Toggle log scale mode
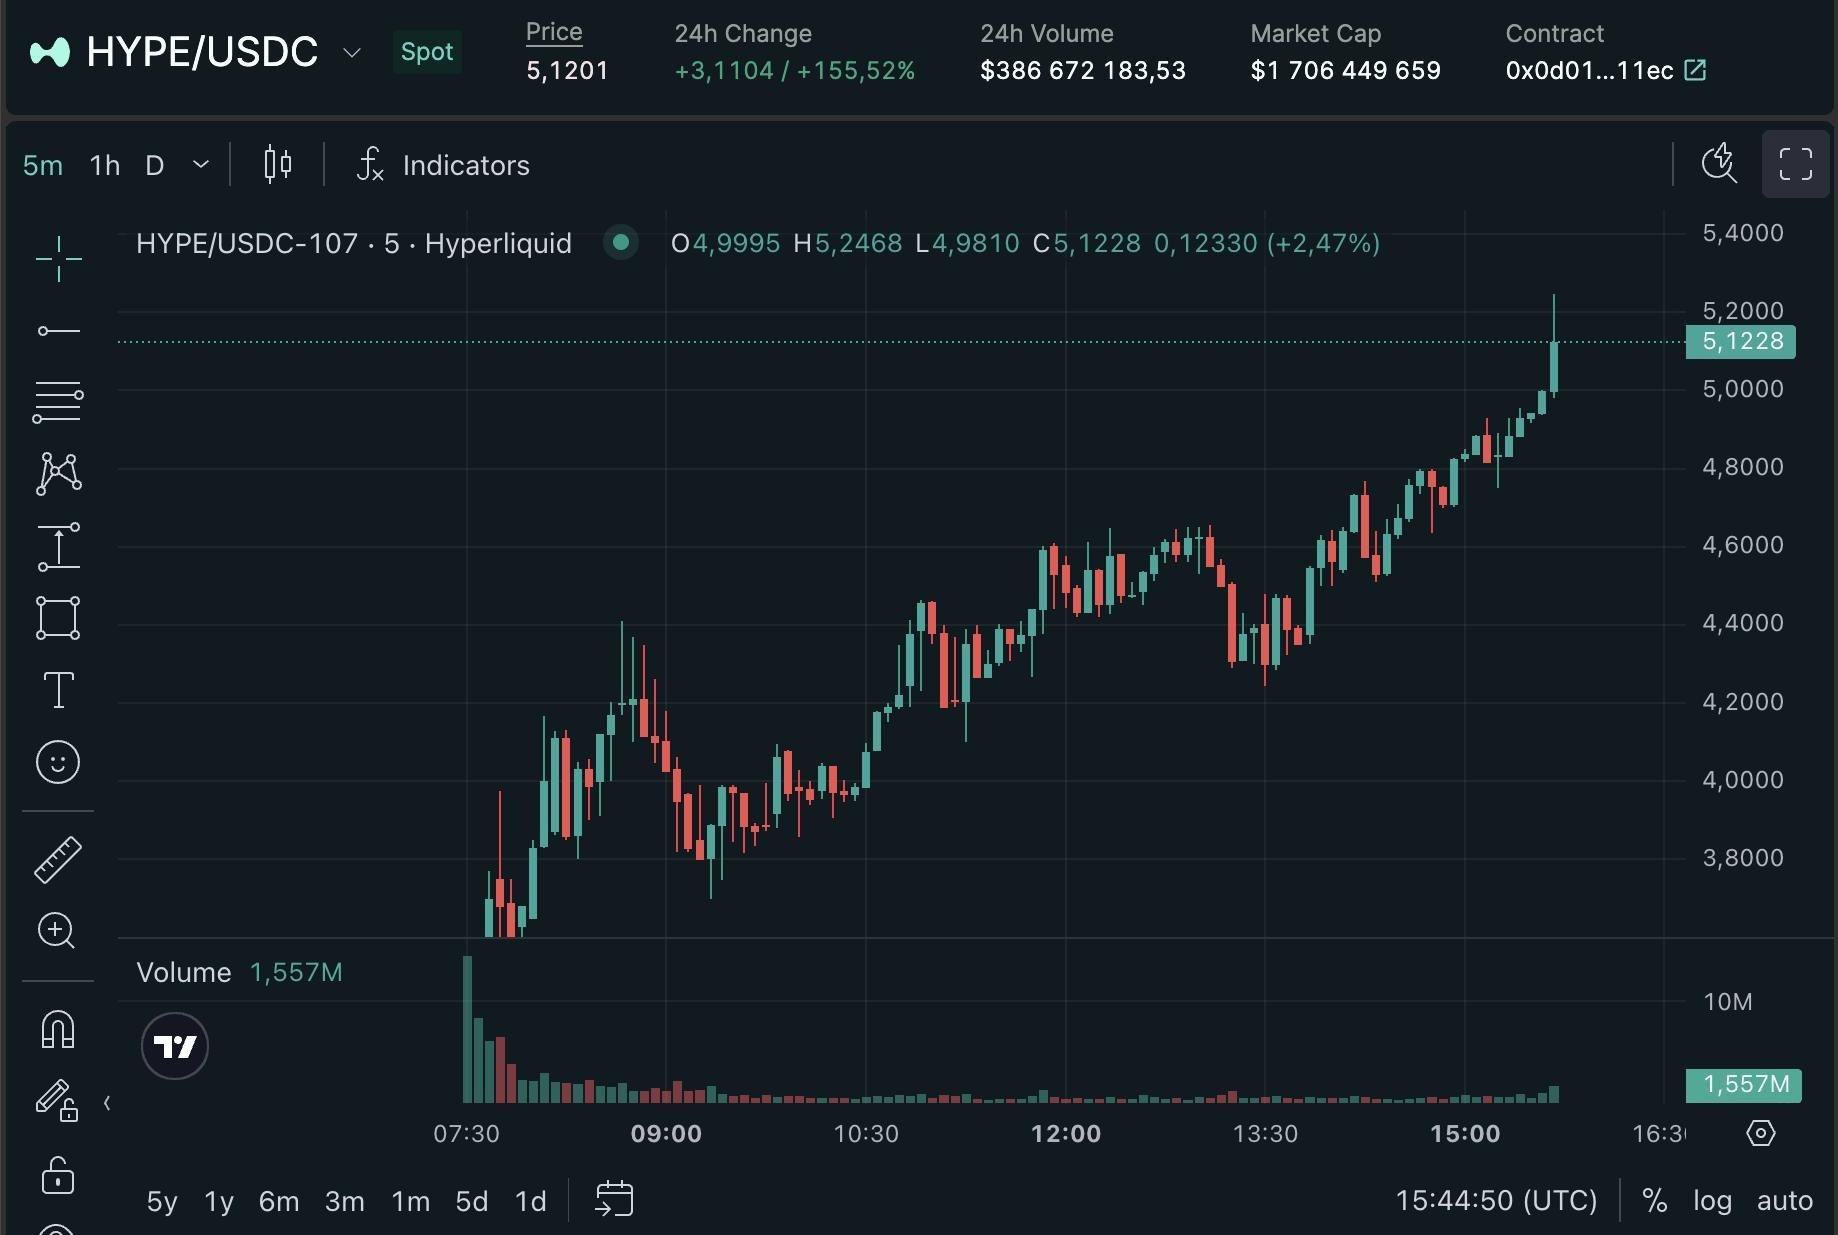 coord(1712,1200)
